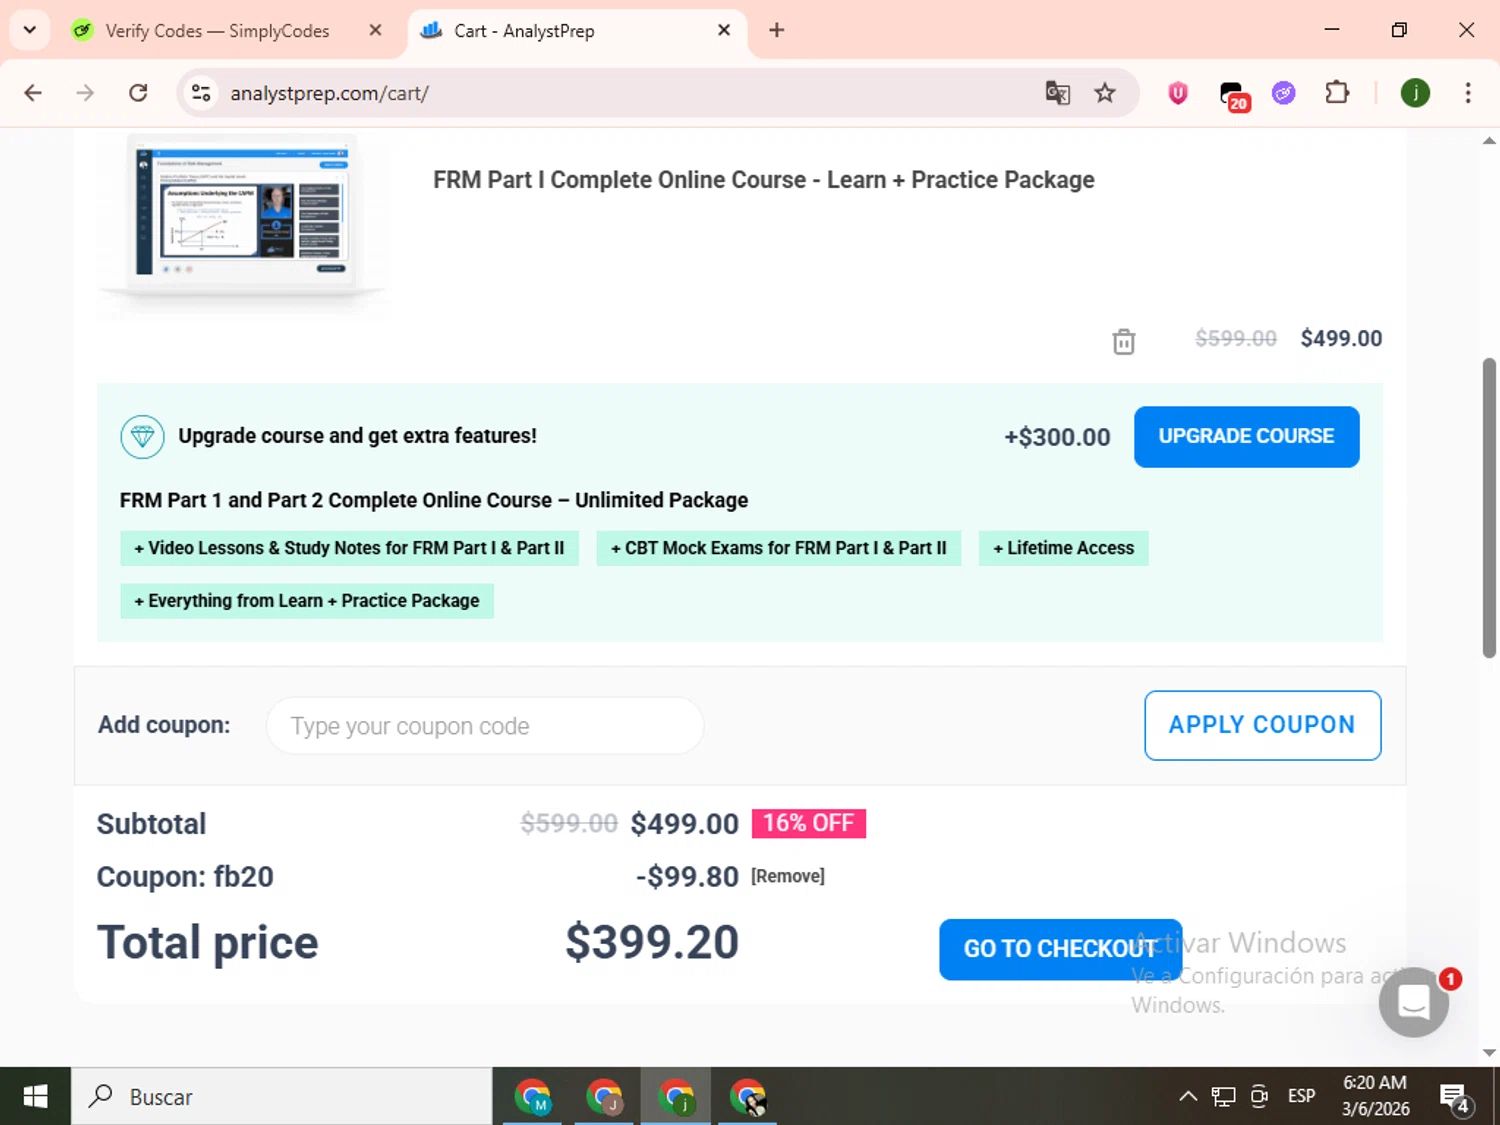
Task: Click the network icon in system tray
Action: pyautogui.click(x=1223, y=1097)
